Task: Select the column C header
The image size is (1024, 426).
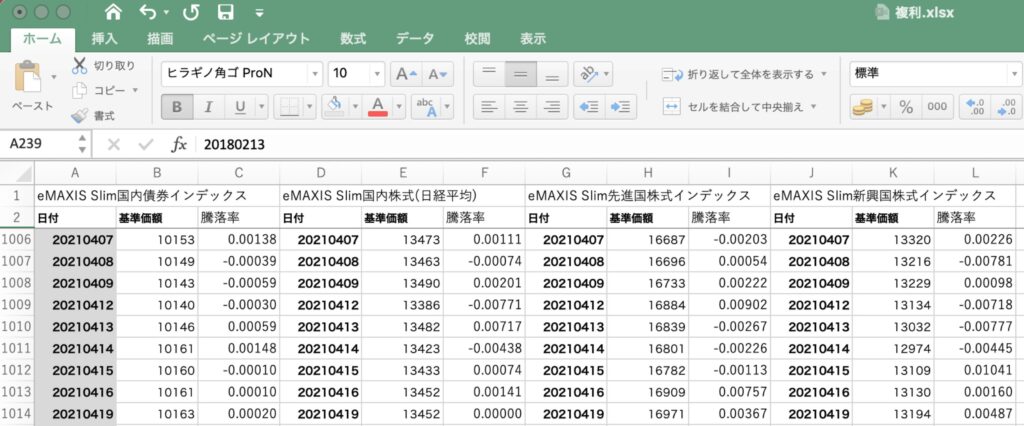Action: (x=239, y=173)
